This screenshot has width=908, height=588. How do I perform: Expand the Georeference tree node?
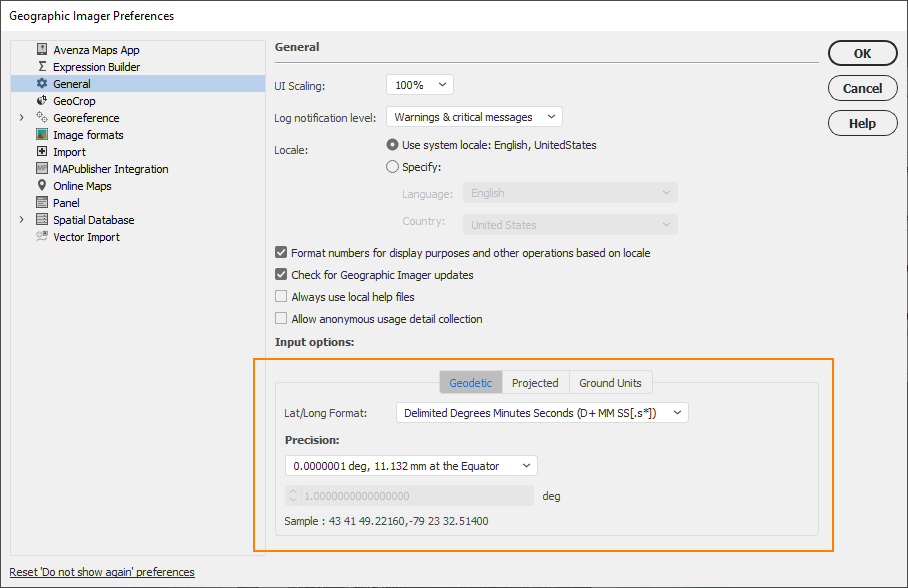click(21, 118)
